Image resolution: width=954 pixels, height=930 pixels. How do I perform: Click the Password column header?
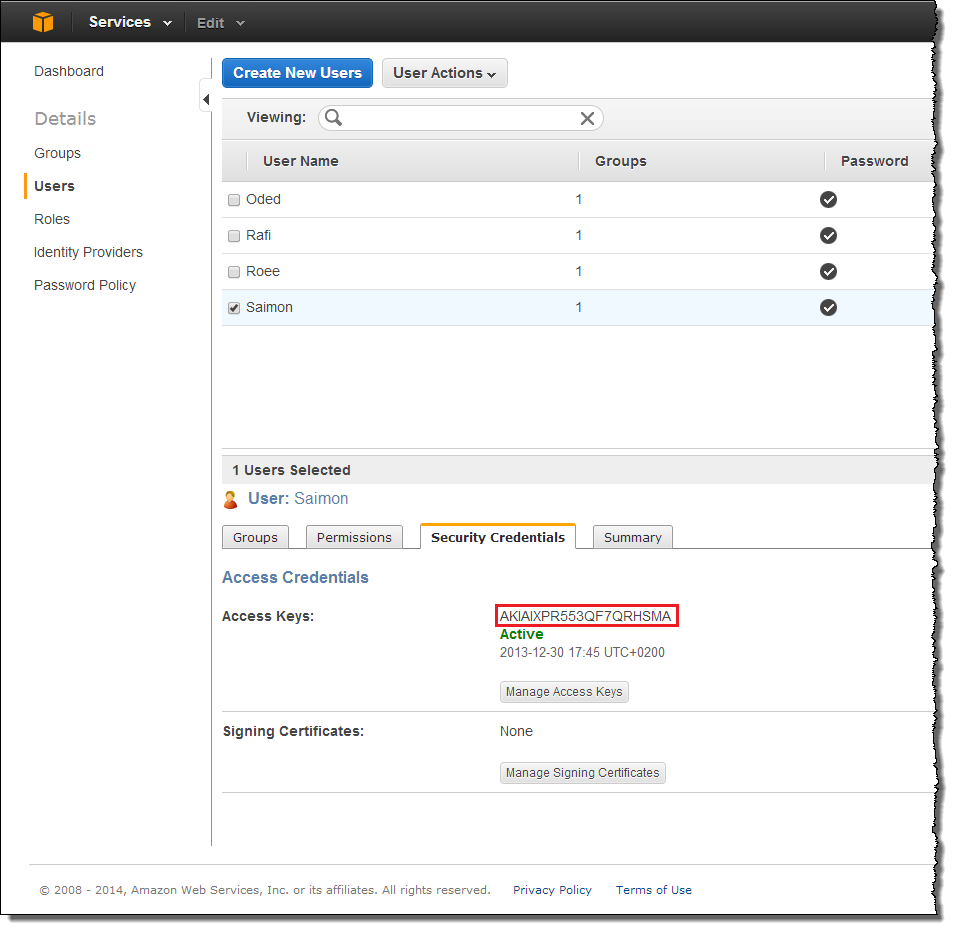[x=874, y=161]
